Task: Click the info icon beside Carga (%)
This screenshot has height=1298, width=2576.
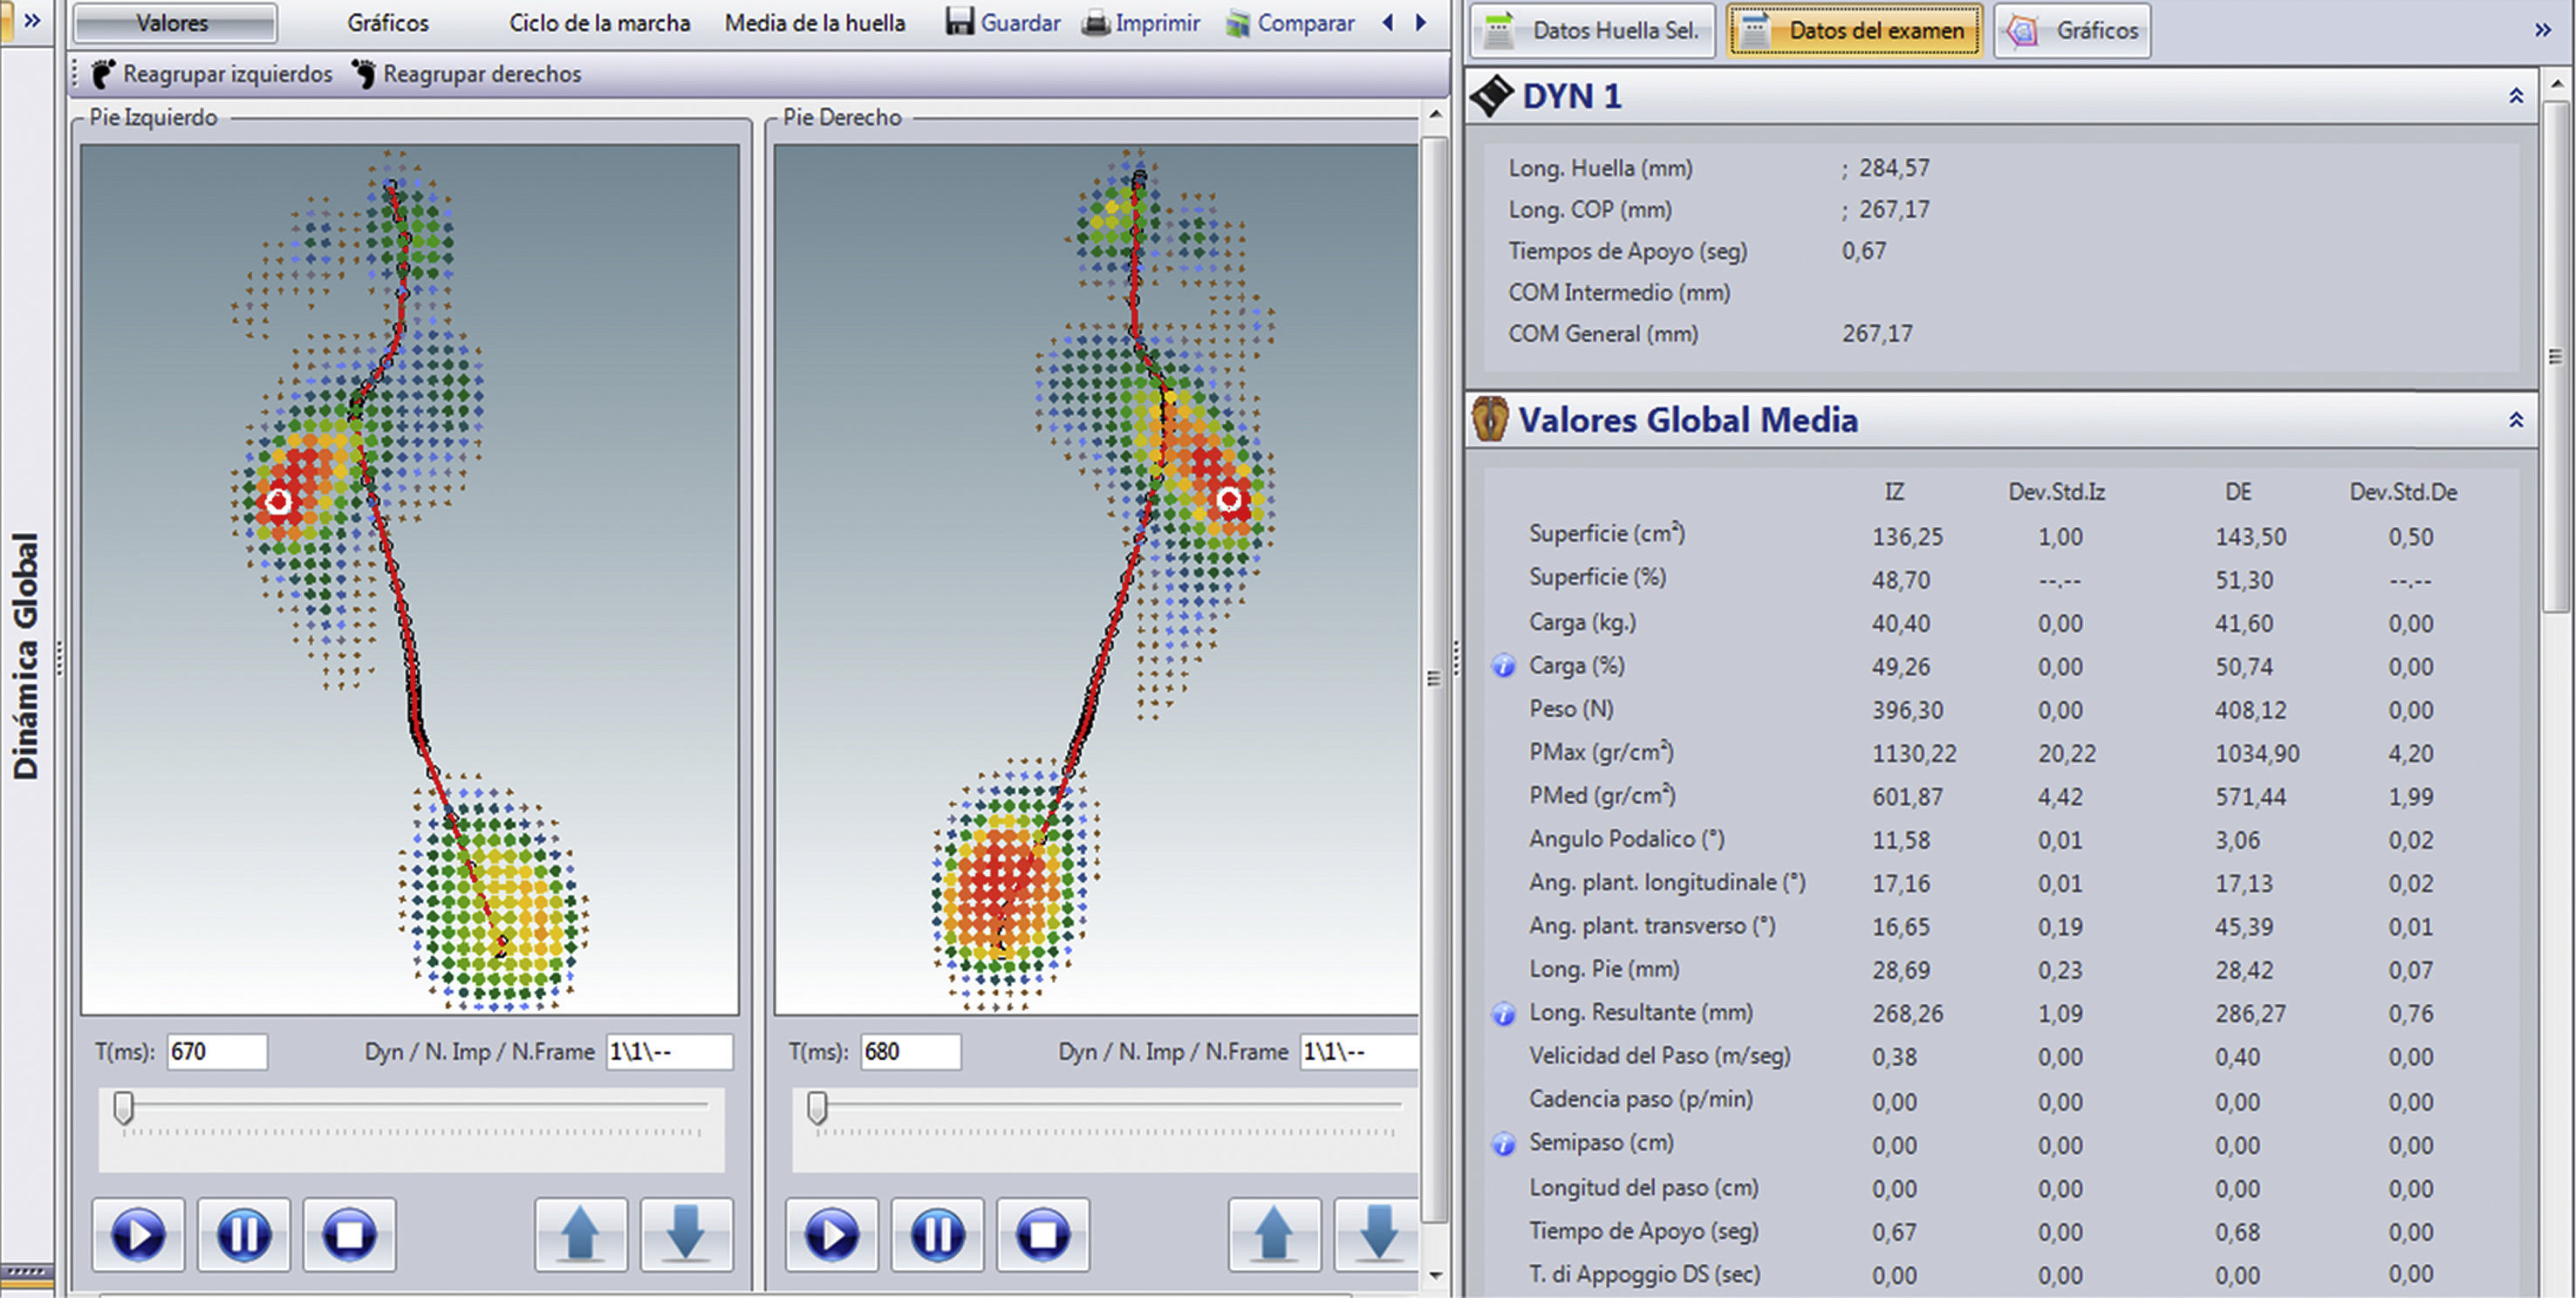Action: (x=1502, y=666)
